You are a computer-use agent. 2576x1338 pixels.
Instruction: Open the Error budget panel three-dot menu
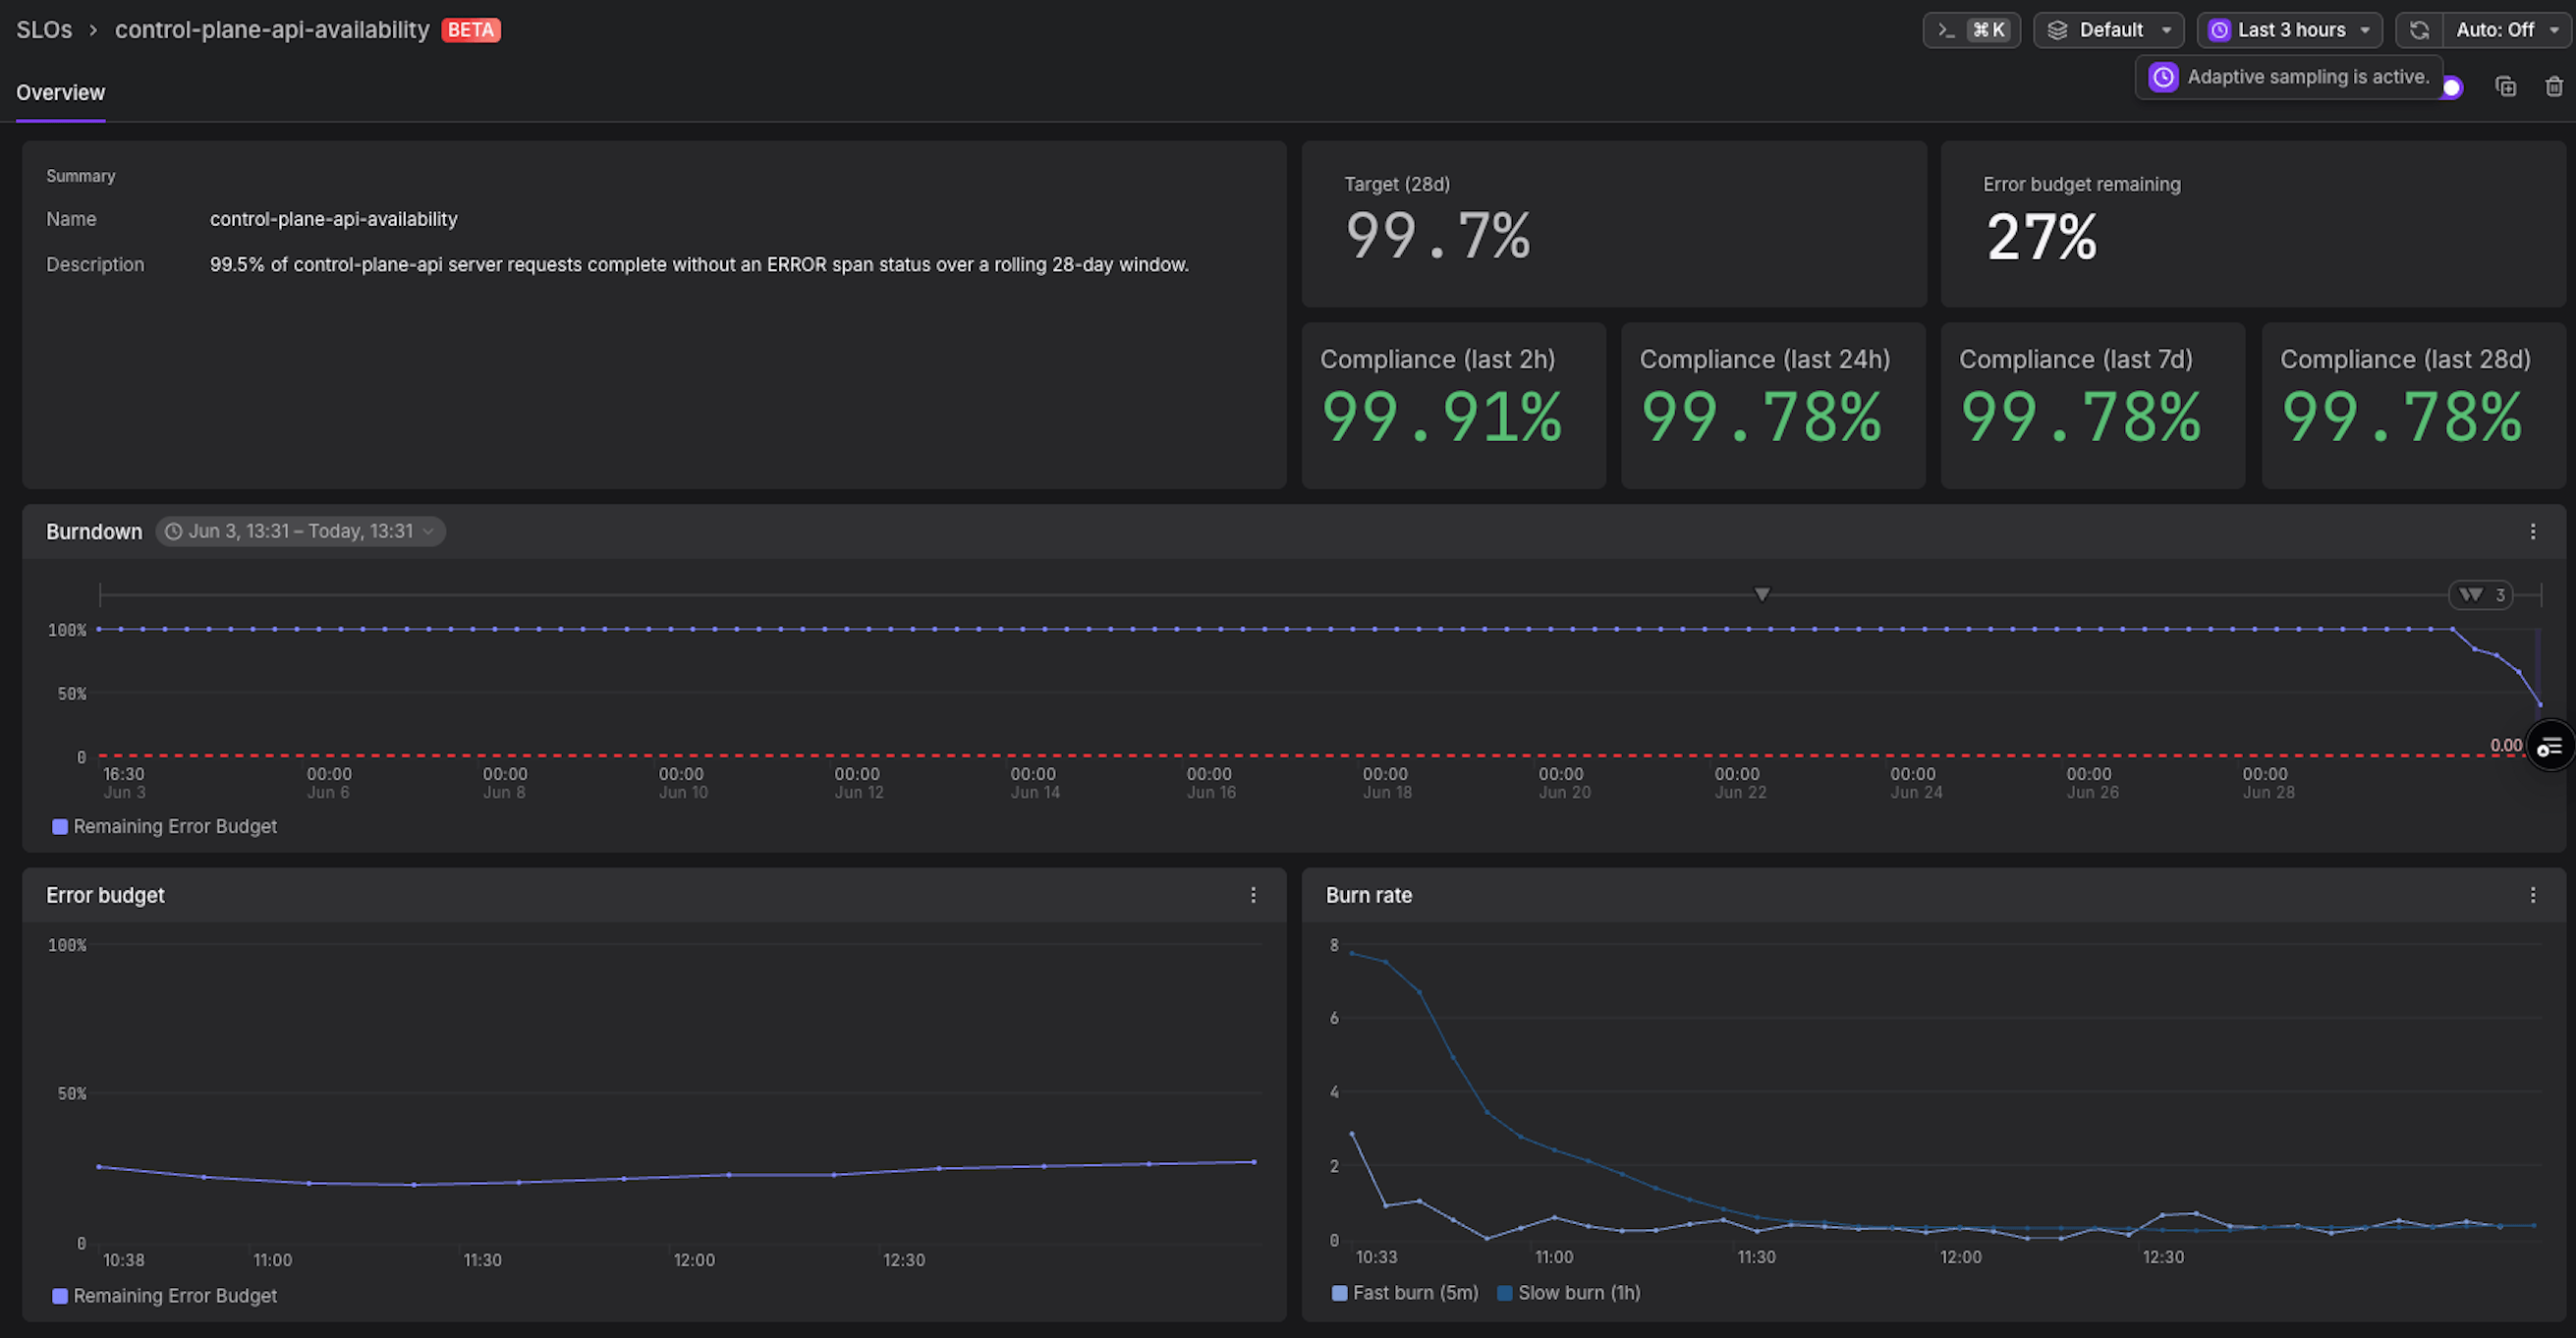click(x=1252, y=895)
